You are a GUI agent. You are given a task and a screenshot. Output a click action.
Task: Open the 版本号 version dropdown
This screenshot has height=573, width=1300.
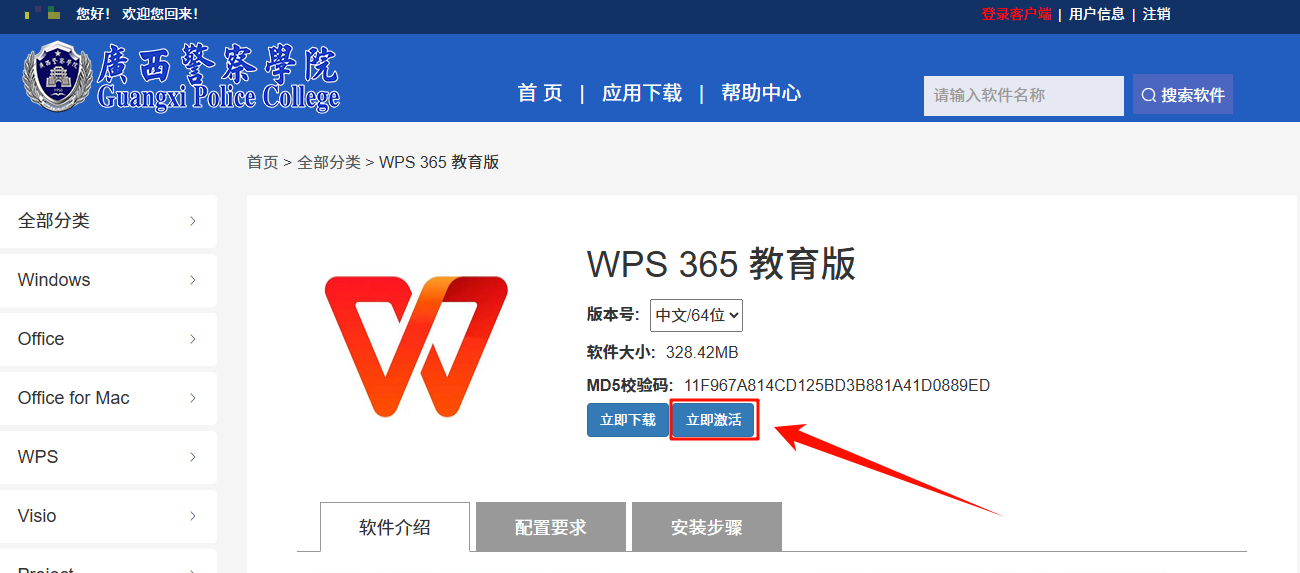696,315
